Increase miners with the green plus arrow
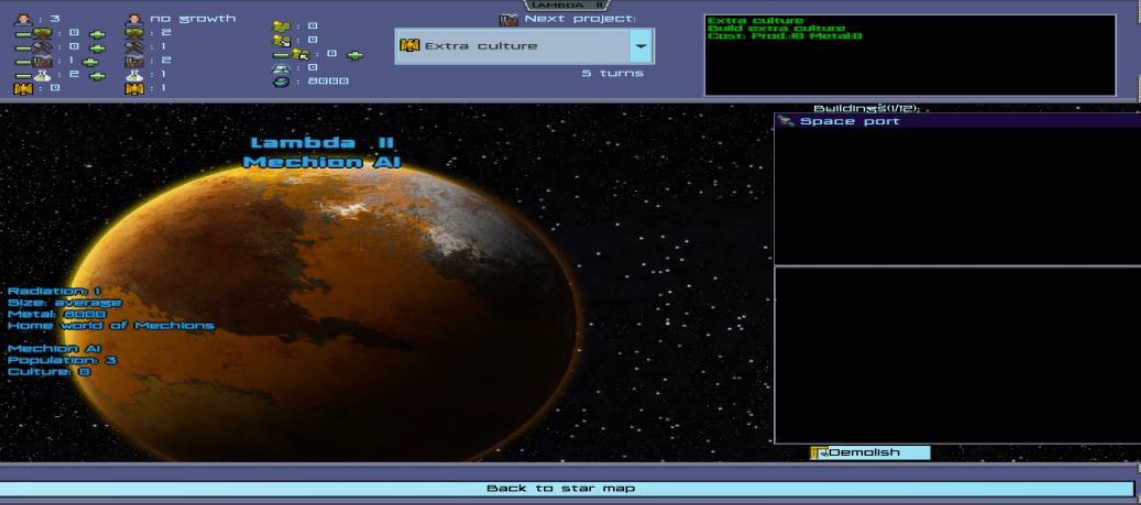Screen dimensions: 1141x505 tap(97, 47)
